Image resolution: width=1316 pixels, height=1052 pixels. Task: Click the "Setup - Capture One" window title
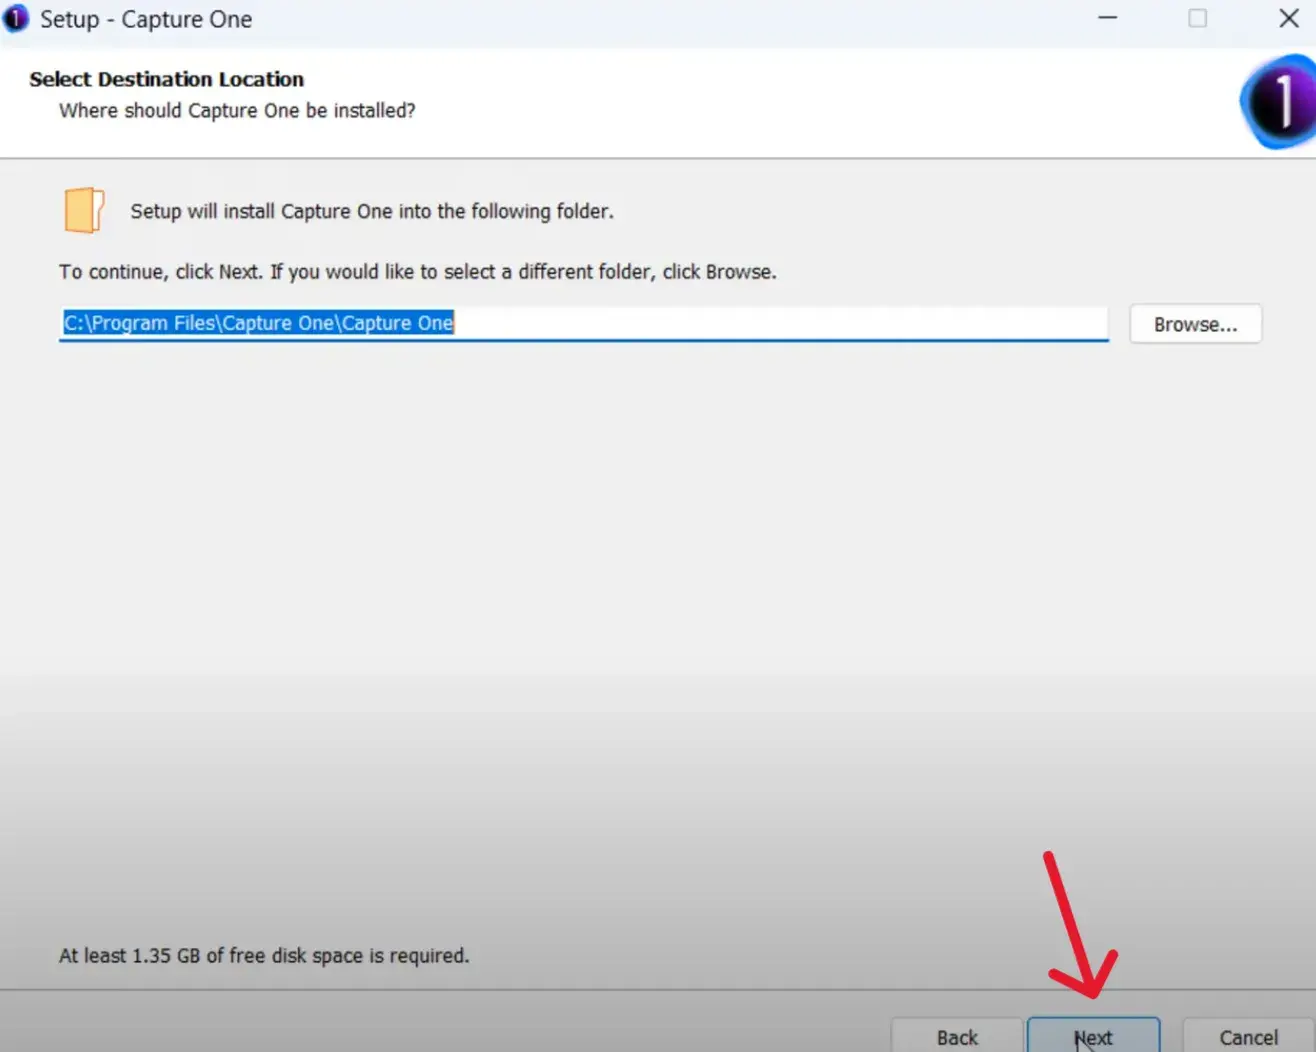click(x=146, y=20)
